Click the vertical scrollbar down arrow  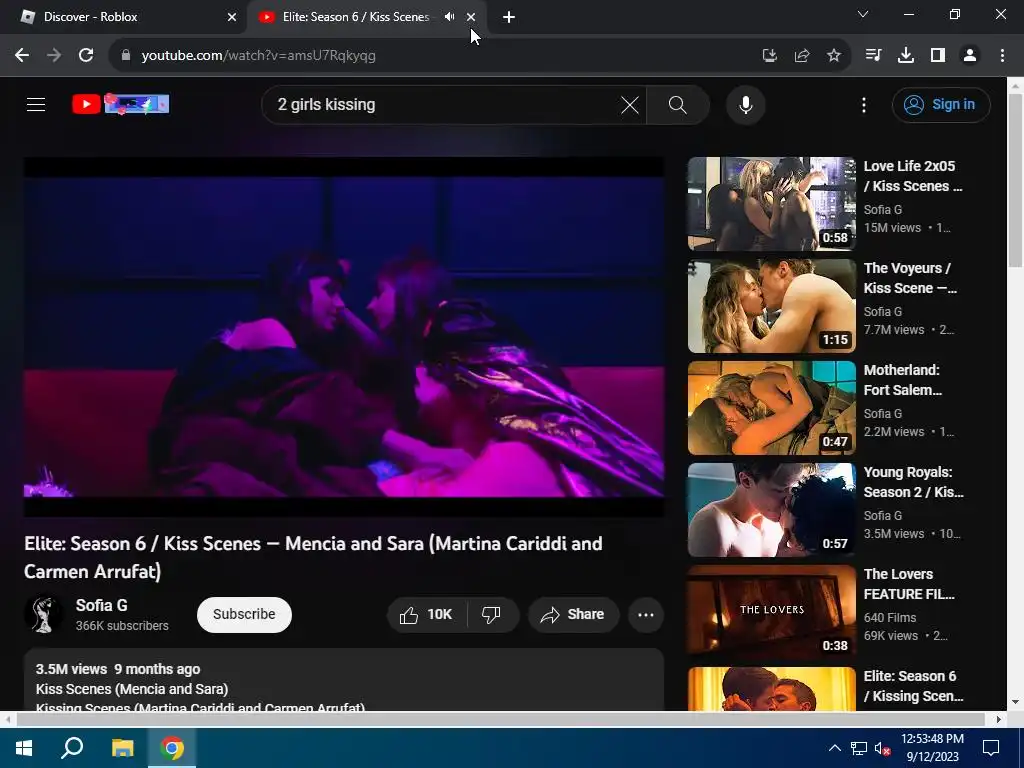click(1015, 703)
